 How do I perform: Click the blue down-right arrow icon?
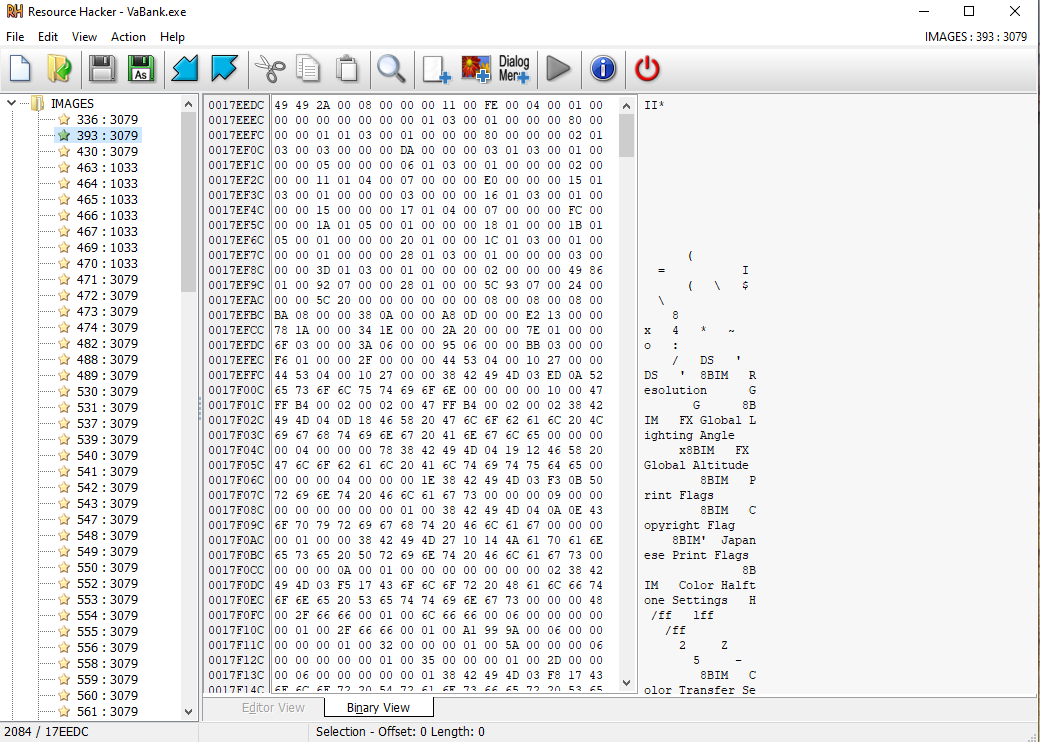pos(224,69)
